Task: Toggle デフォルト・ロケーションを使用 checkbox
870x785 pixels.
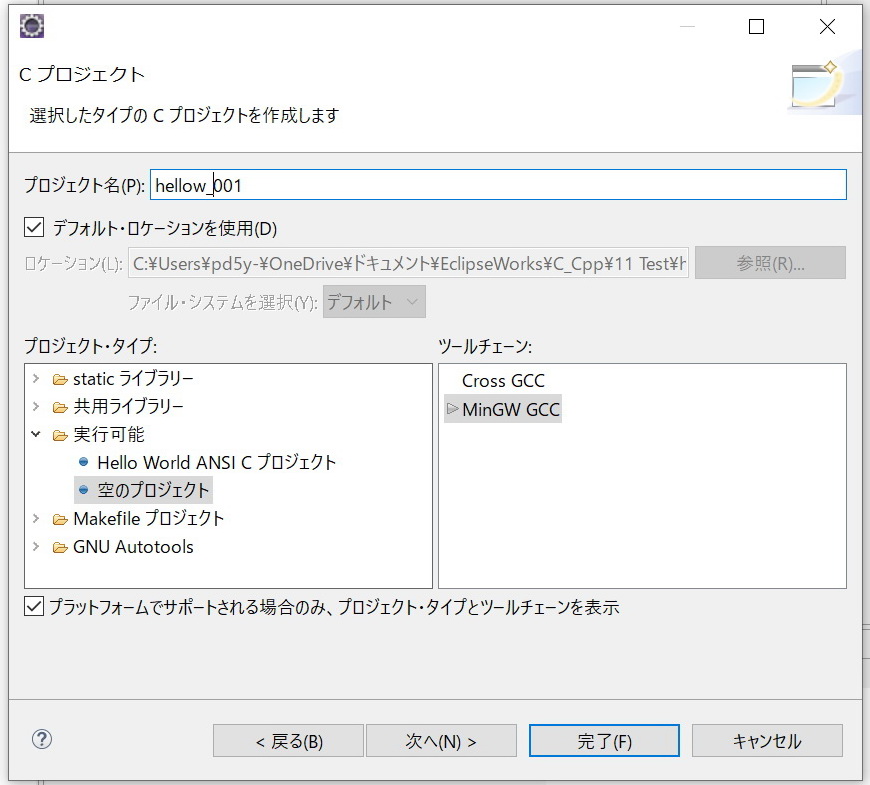Action: pos(35,228)
